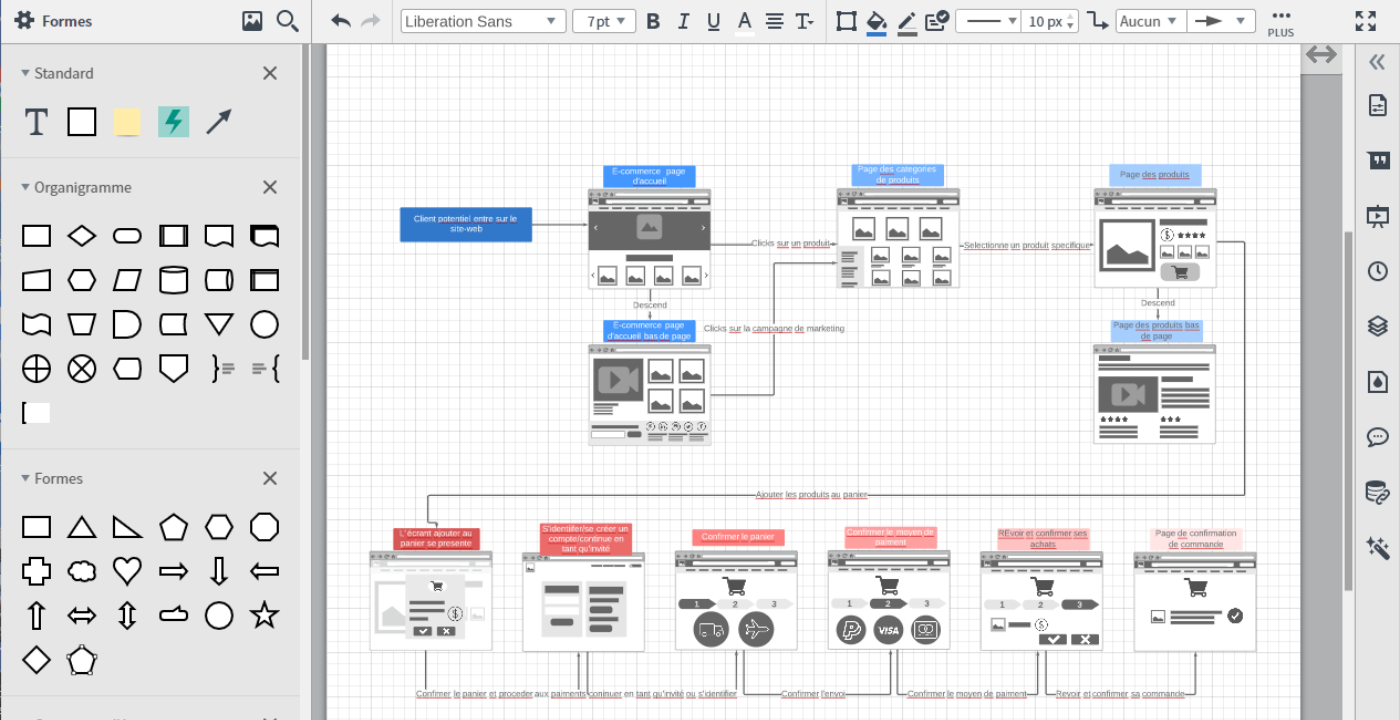This screenshot has width=1400, height=720.
Task: Open the Layers panel from right sidebar
Action: click(1377, 325)
